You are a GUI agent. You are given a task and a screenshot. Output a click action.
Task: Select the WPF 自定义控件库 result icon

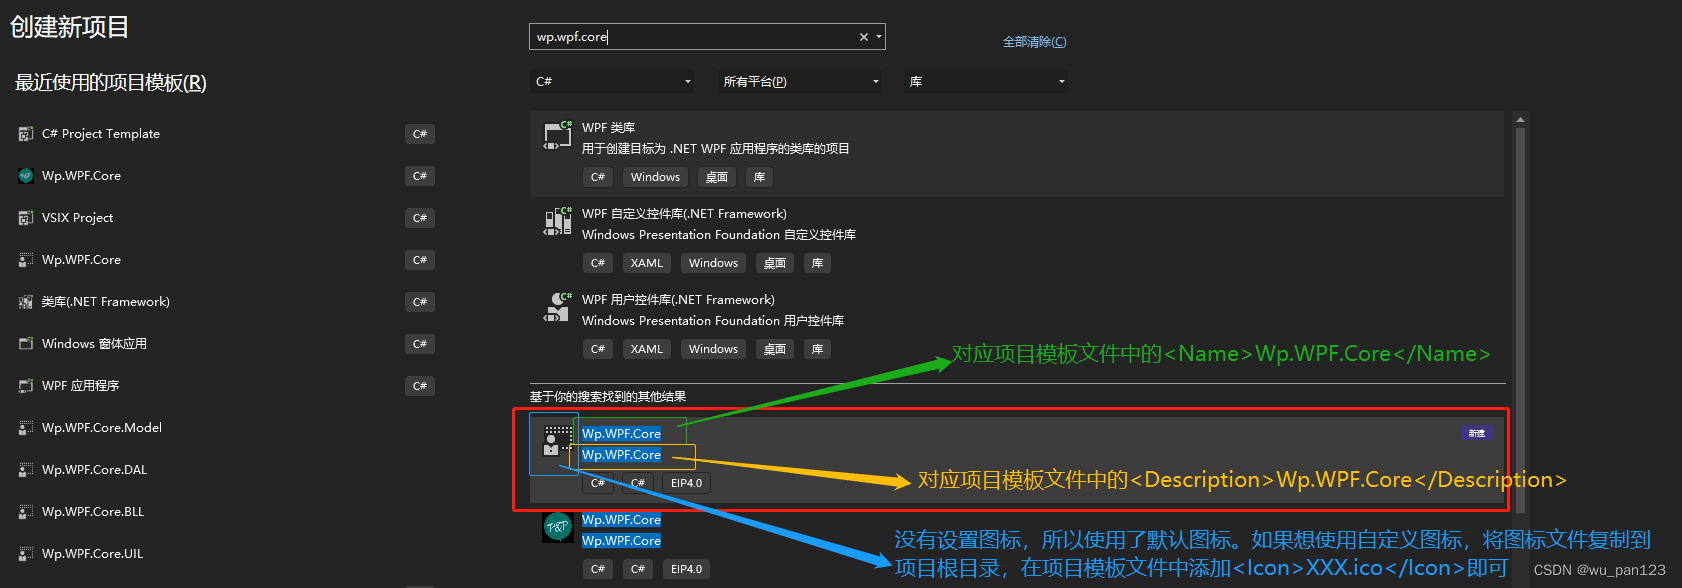coord(557,221)
